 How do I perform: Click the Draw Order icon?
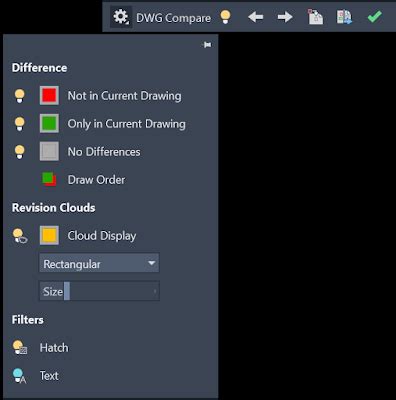click(x=49, y=179)
